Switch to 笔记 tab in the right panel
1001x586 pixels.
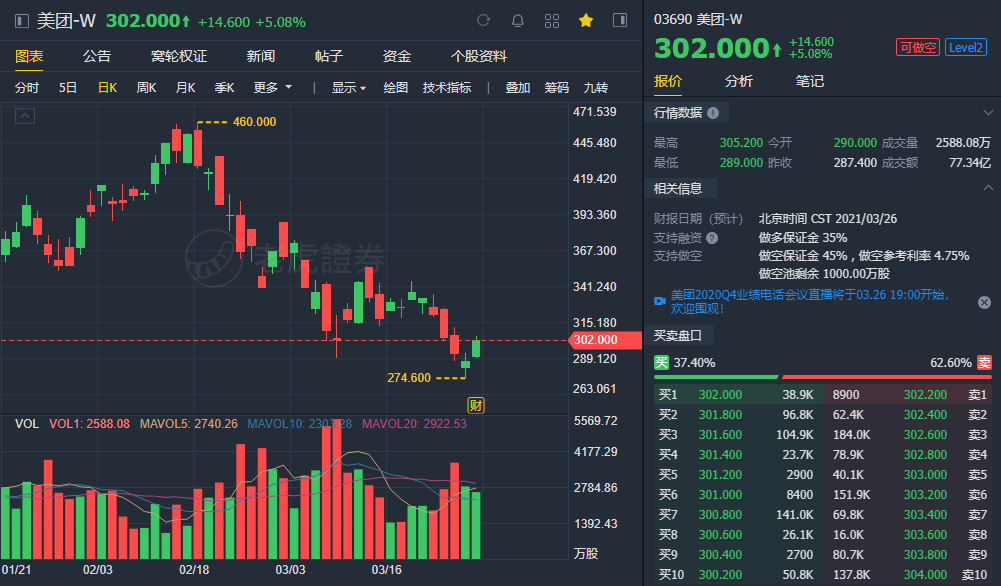point(809,81)
